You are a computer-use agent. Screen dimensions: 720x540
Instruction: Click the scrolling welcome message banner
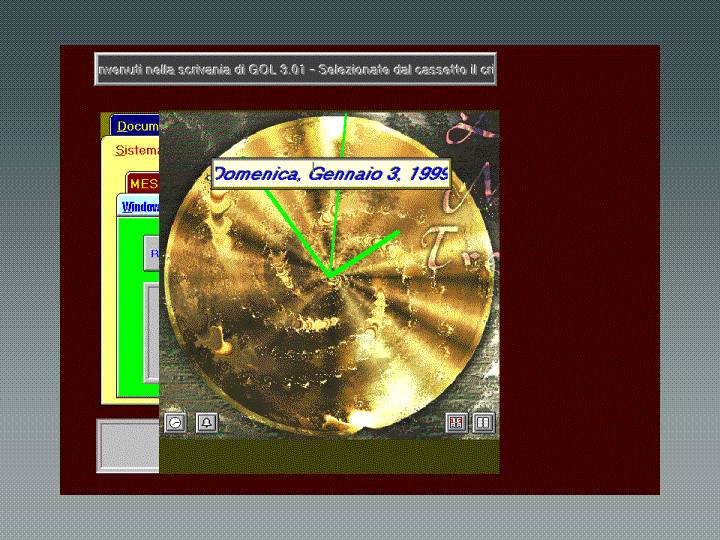(295, 69)
